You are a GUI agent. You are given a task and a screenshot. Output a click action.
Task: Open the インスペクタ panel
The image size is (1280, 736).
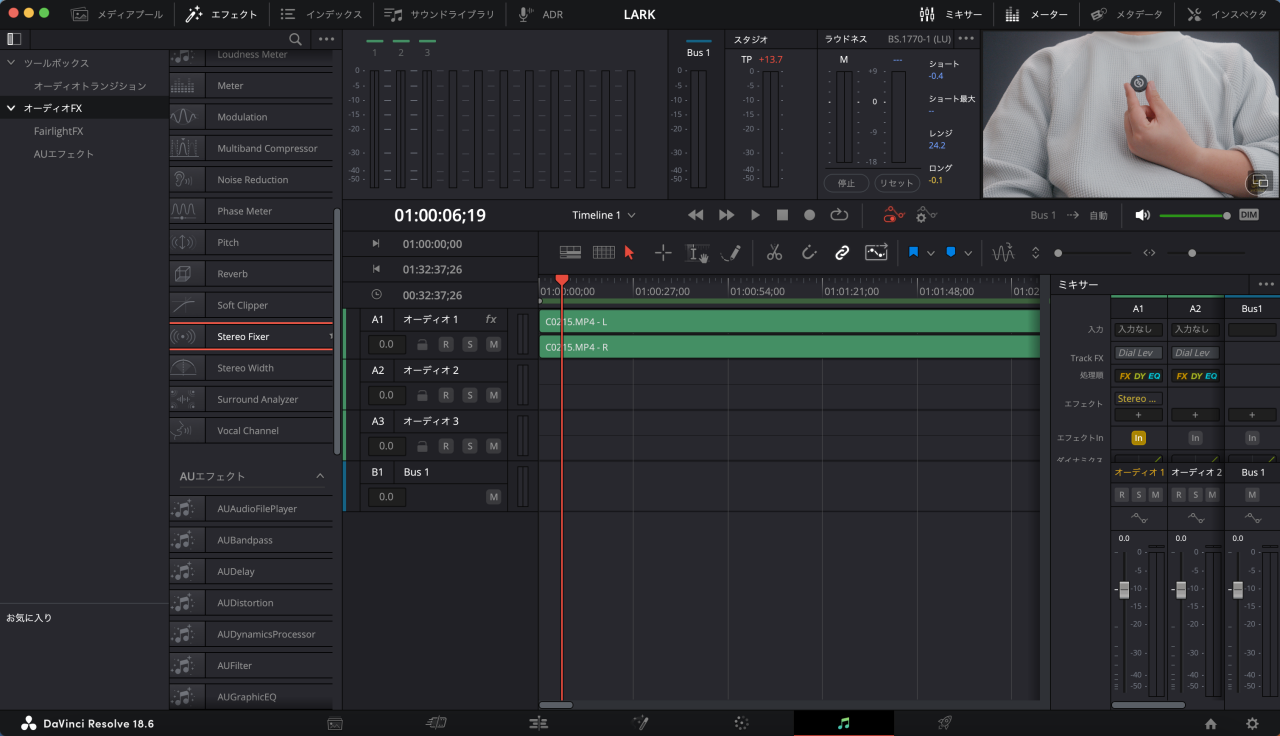pyautogui.click(x=1229, y=15)
